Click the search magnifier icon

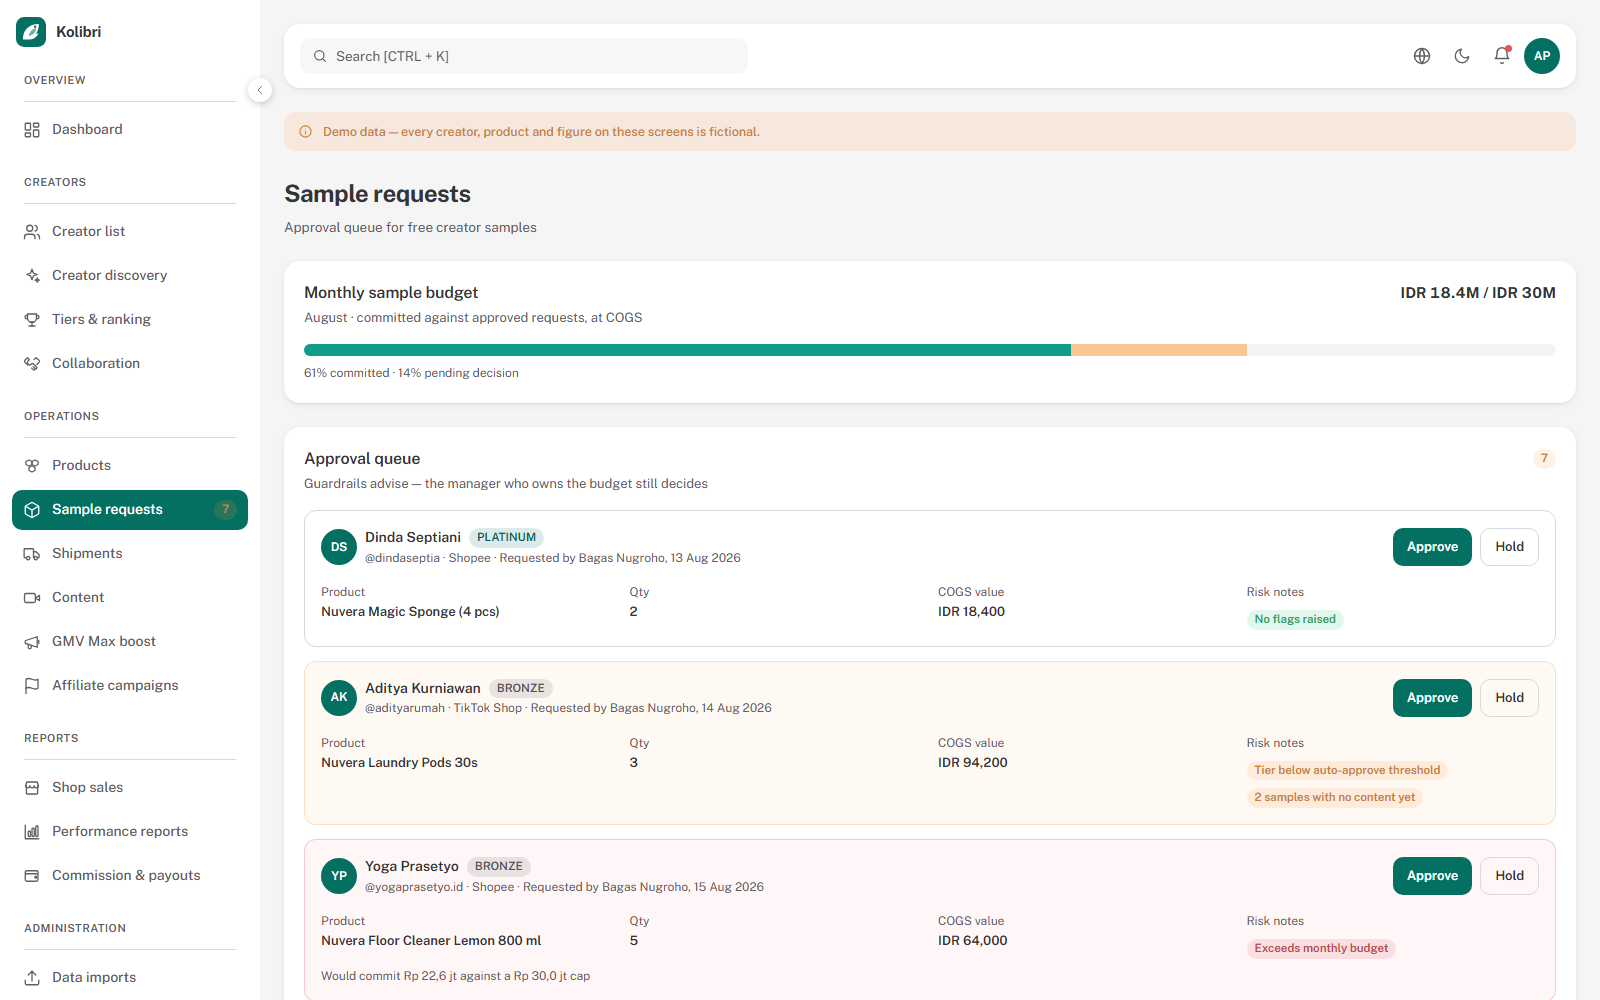click(x=320, y=56)
